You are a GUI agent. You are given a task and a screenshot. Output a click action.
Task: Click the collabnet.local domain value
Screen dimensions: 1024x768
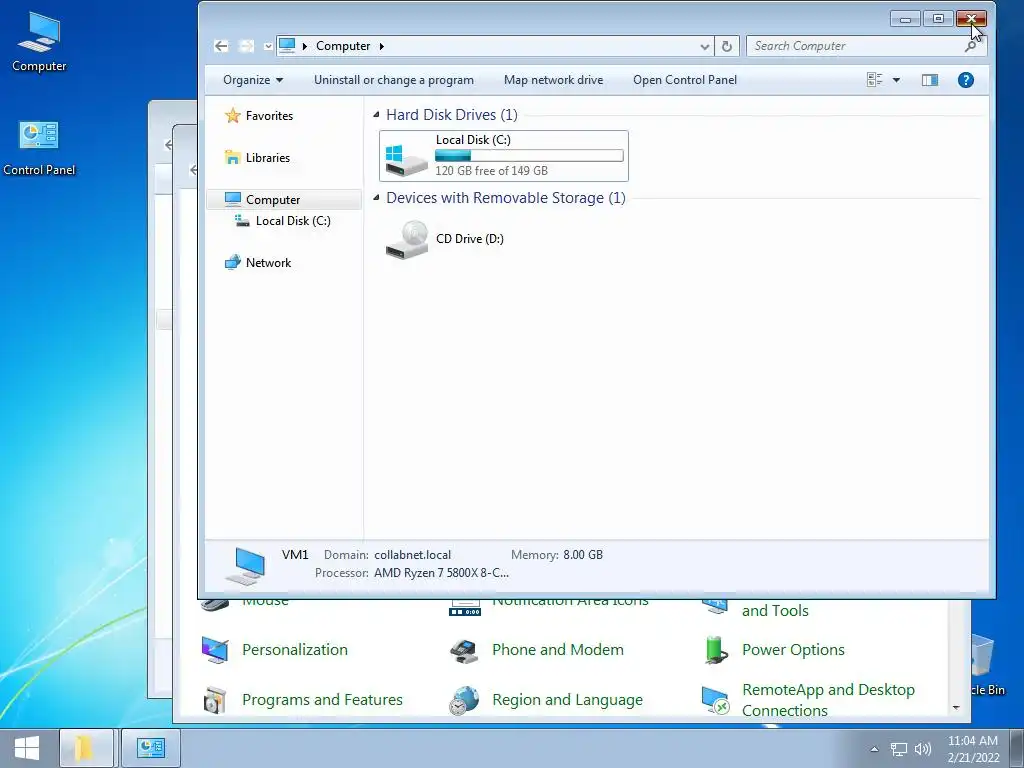tap(412, 554)
